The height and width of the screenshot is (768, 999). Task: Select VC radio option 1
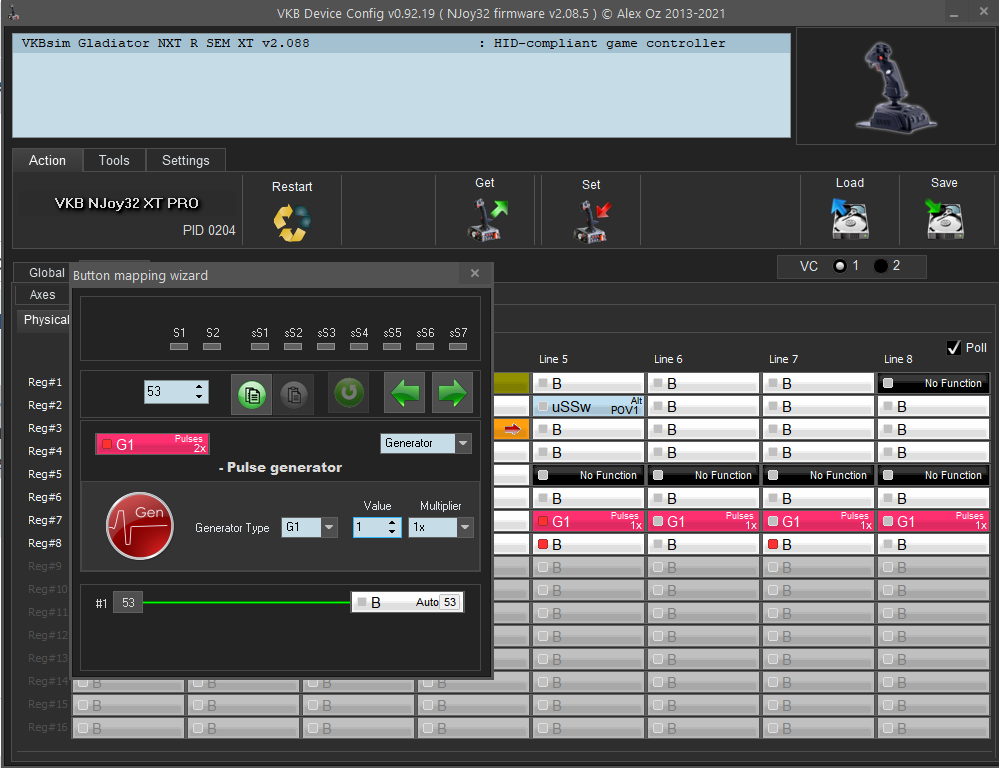[x=840, y=266]
